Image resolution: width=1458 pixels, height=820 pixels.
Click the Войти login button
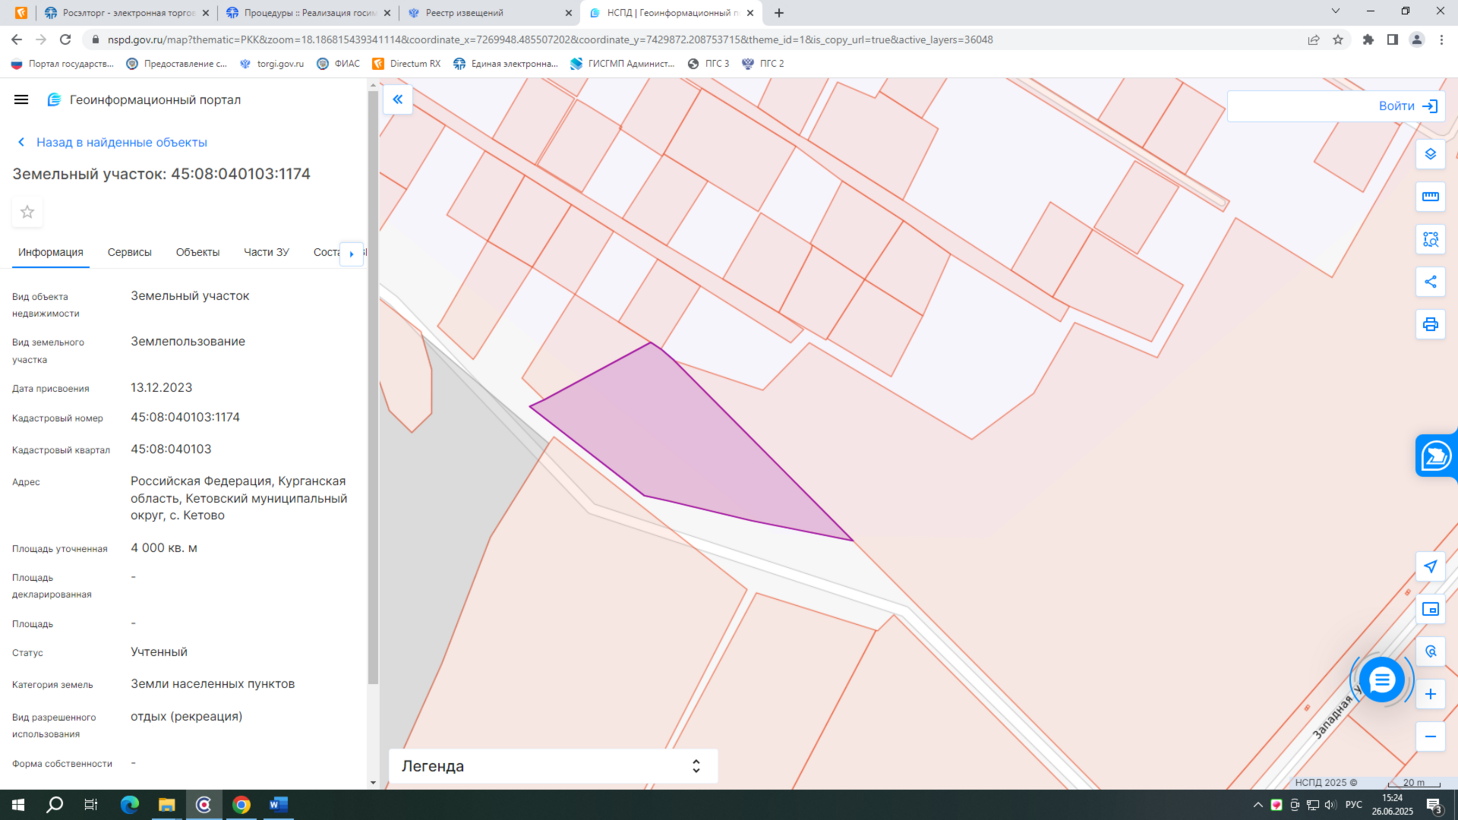point(1408,106)
